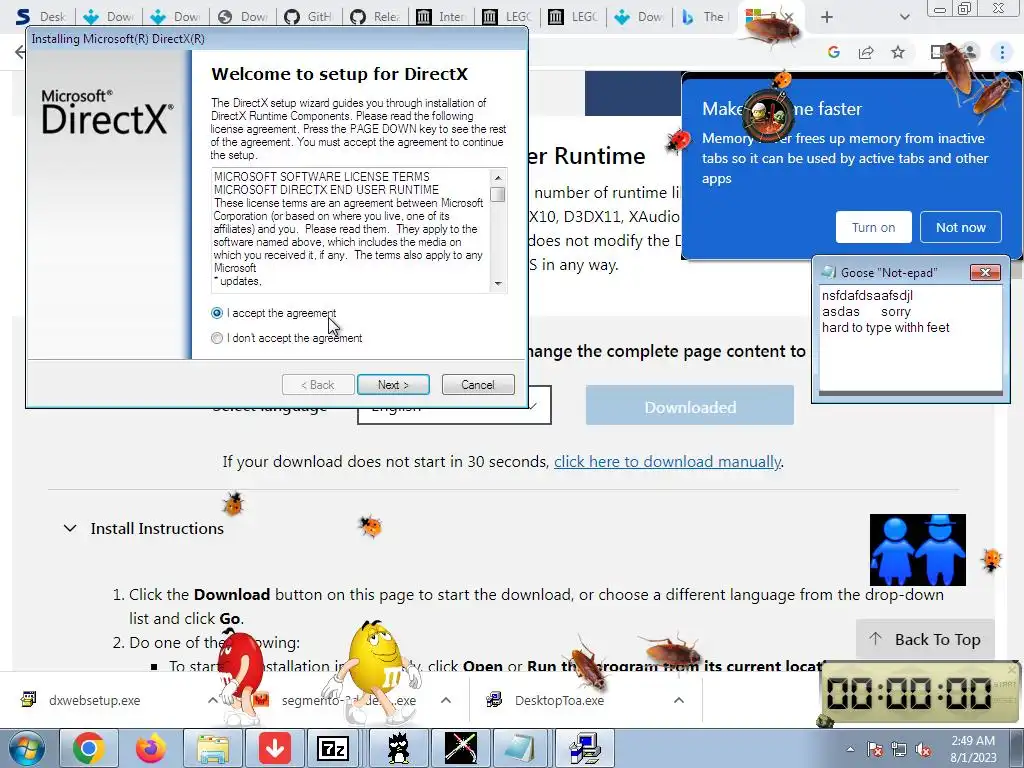Click the Action Center flag tray icon
This screenshot has width=1024, height=768.
point(875,749)
